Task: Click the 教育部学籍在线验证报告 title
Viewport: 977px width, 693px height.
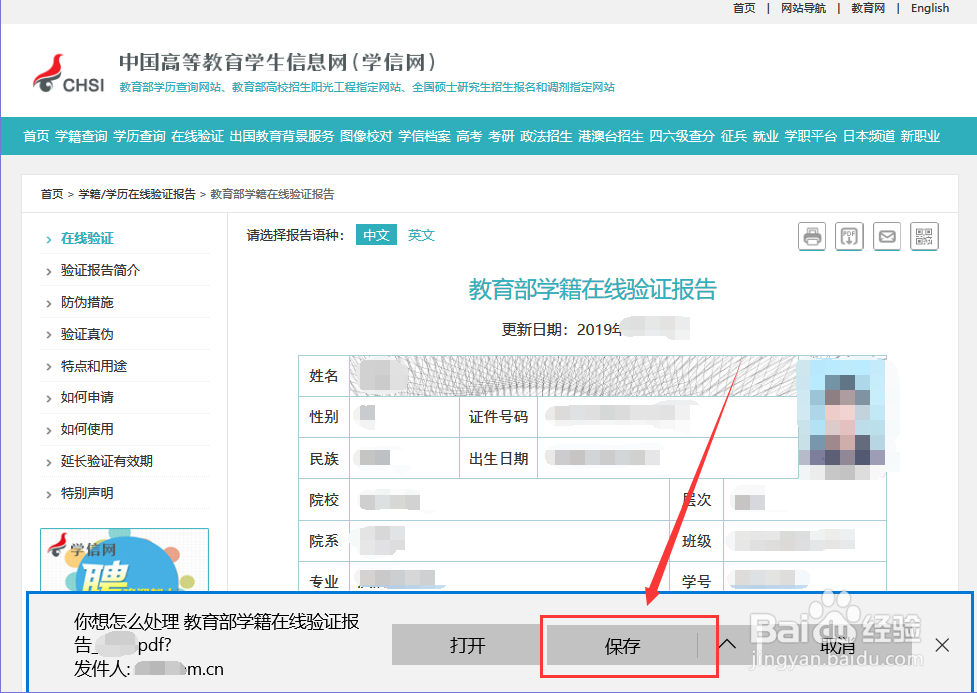Action: [593, 290]
